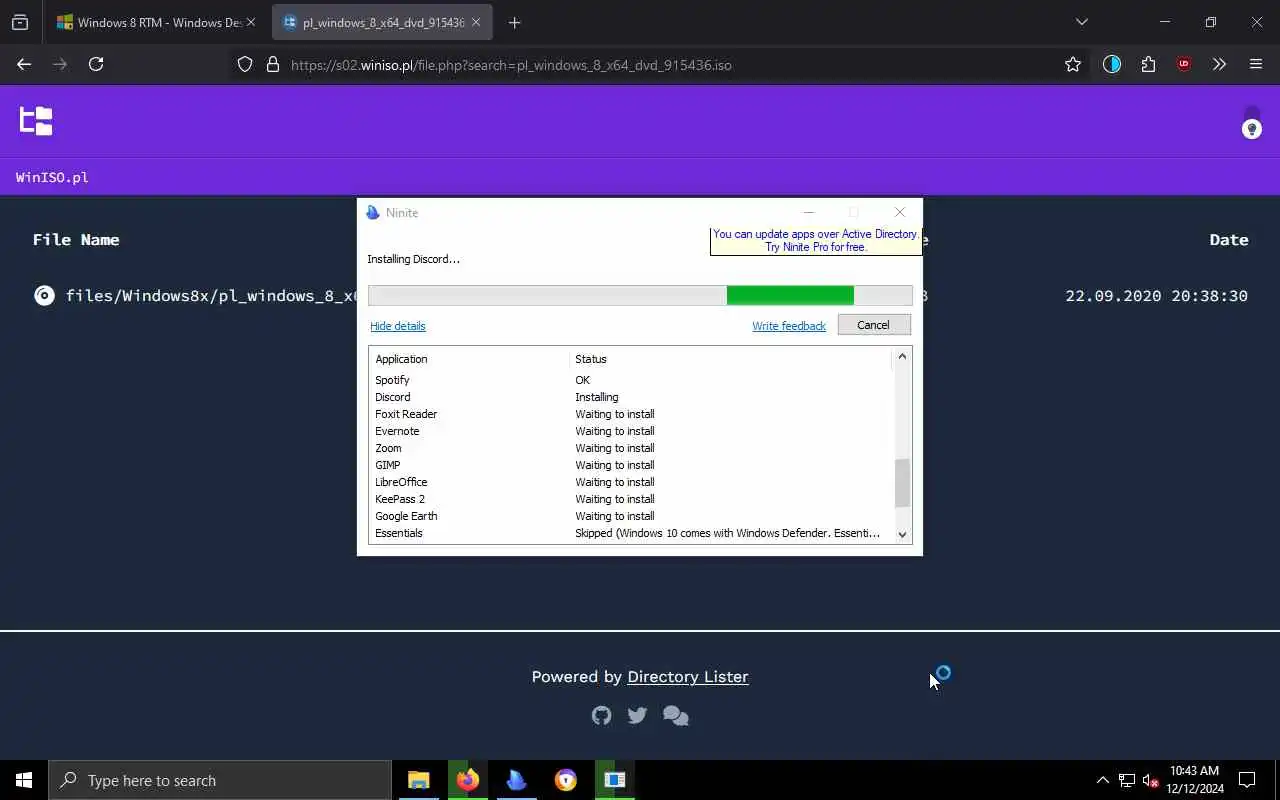This screenshot has width=1280, height=800.
Task: Close the pl_windows_8_x64 tab
Action: click(x=476, y=22)
